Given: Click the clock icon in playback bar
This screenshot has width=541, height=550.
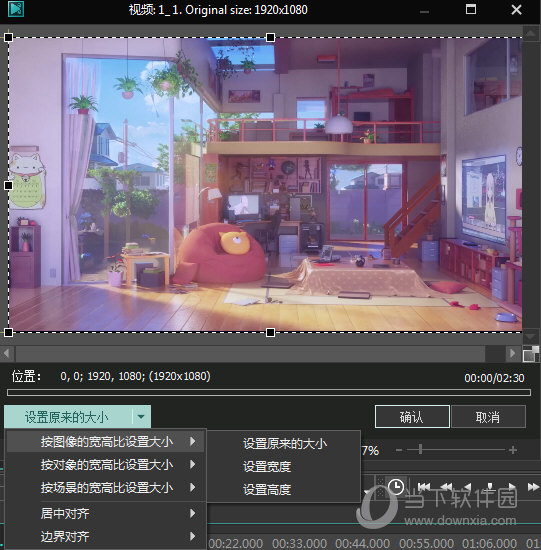Looking at the screenshot, I should (x=396, y=487).
